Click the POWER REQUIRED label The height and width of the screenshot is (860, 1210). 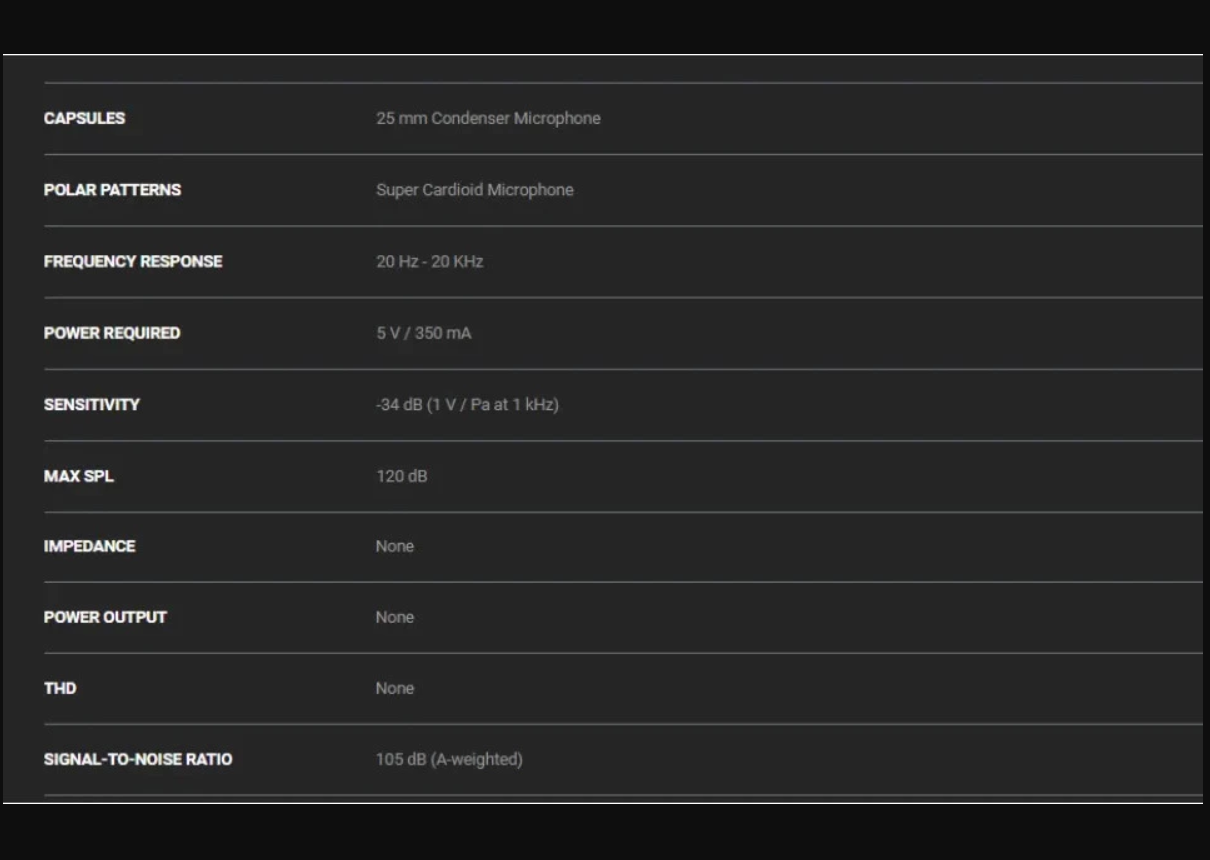112,333
